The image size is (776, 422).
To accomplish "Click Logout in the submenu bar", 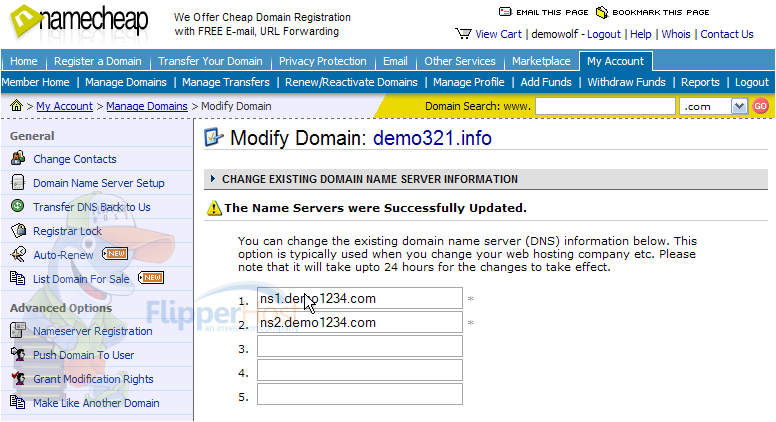I will pos(752,82).
